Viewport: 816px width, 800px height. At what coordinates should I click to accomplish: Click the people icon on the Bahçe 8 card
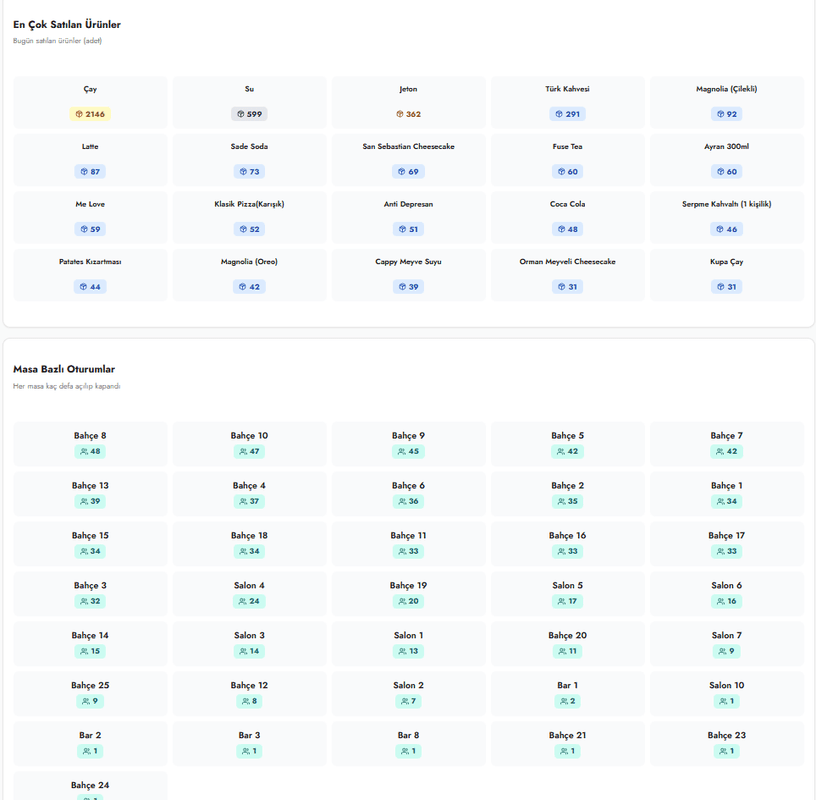[84, 452]
